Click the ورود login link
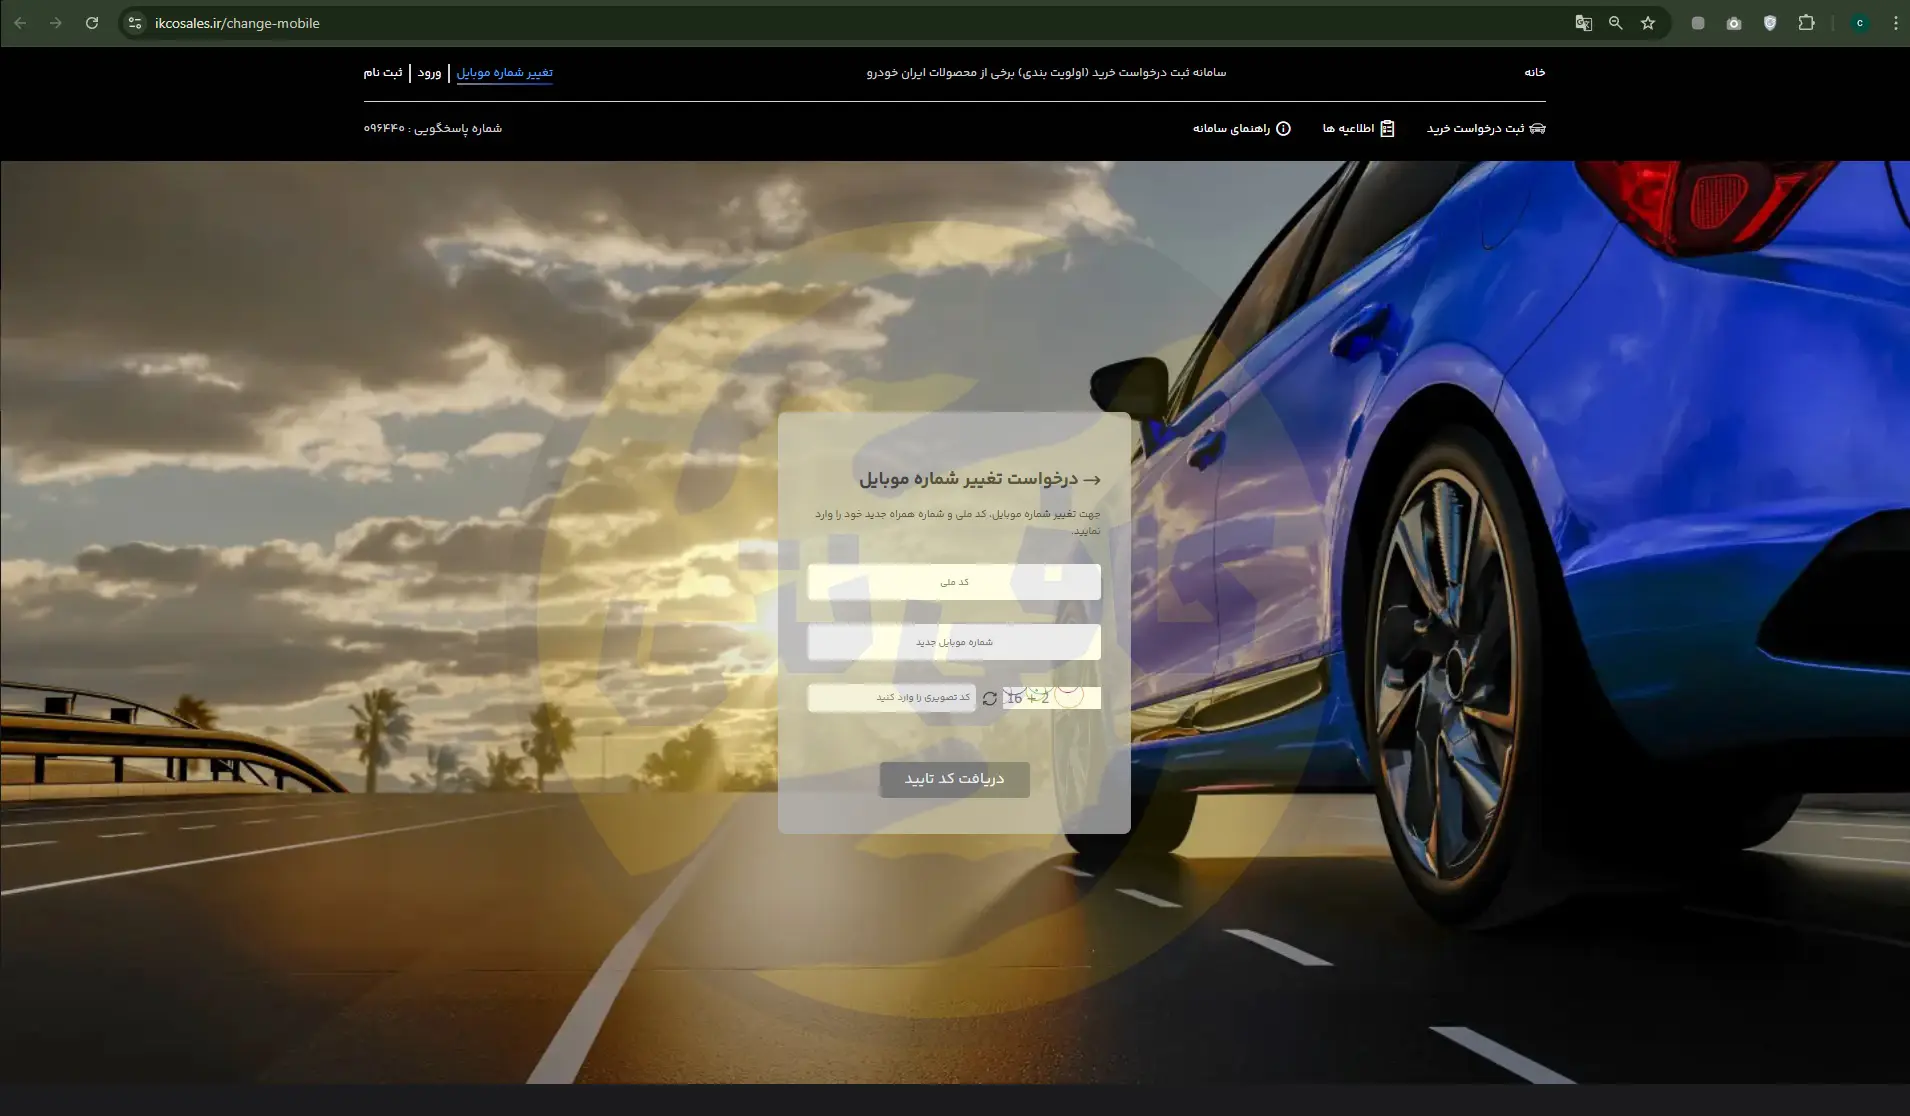This screenshot has height=1116, width=1910. pyautogui.click(x=429, y=73)
